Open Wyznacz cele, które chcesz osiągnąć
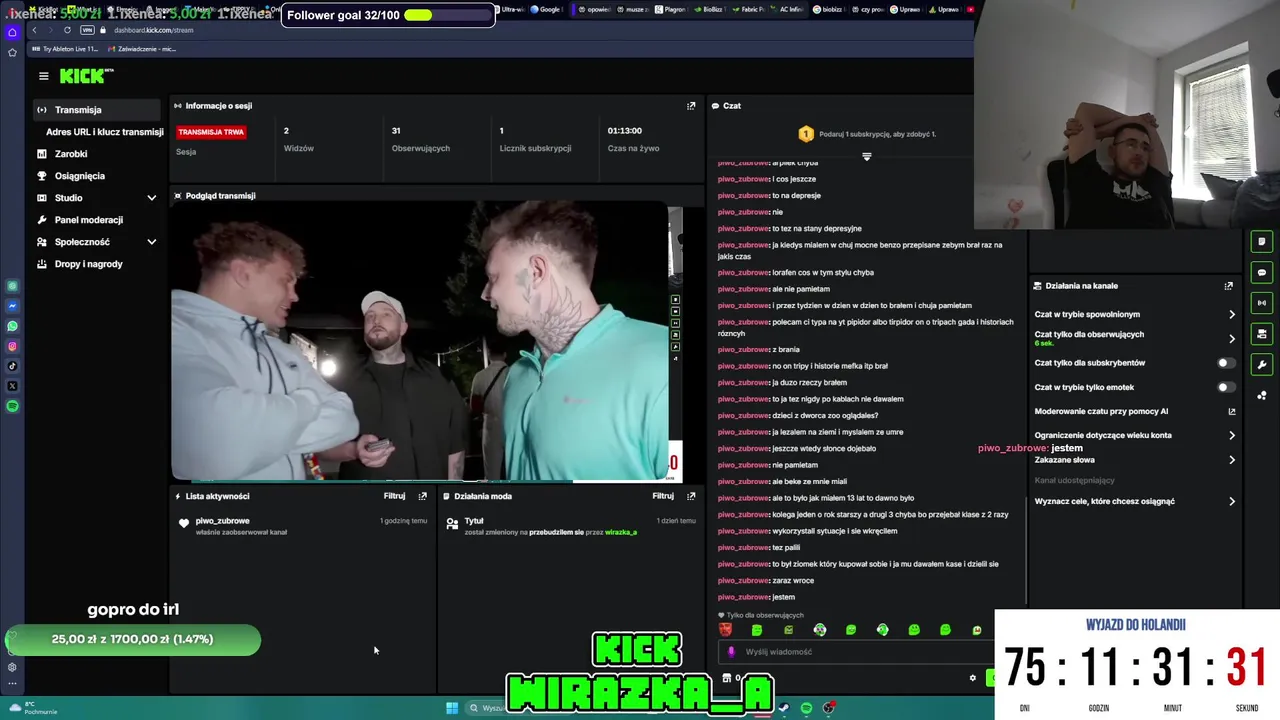The image size is (1280, 720). [1134, 501]
